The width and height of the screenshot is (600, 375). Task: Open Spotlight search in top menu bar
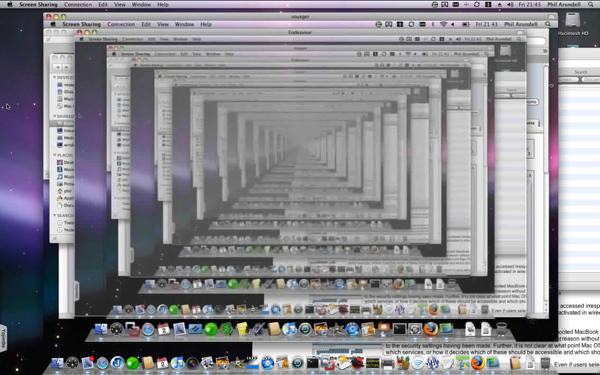click(x=591, y=4)
